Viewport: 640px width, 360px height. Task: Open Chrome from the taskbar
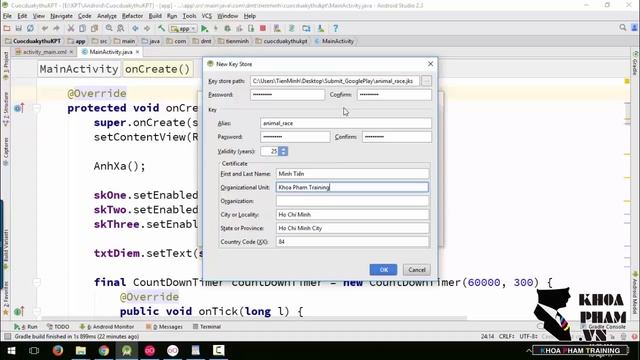pyautogui.click(x=104, y=351)
